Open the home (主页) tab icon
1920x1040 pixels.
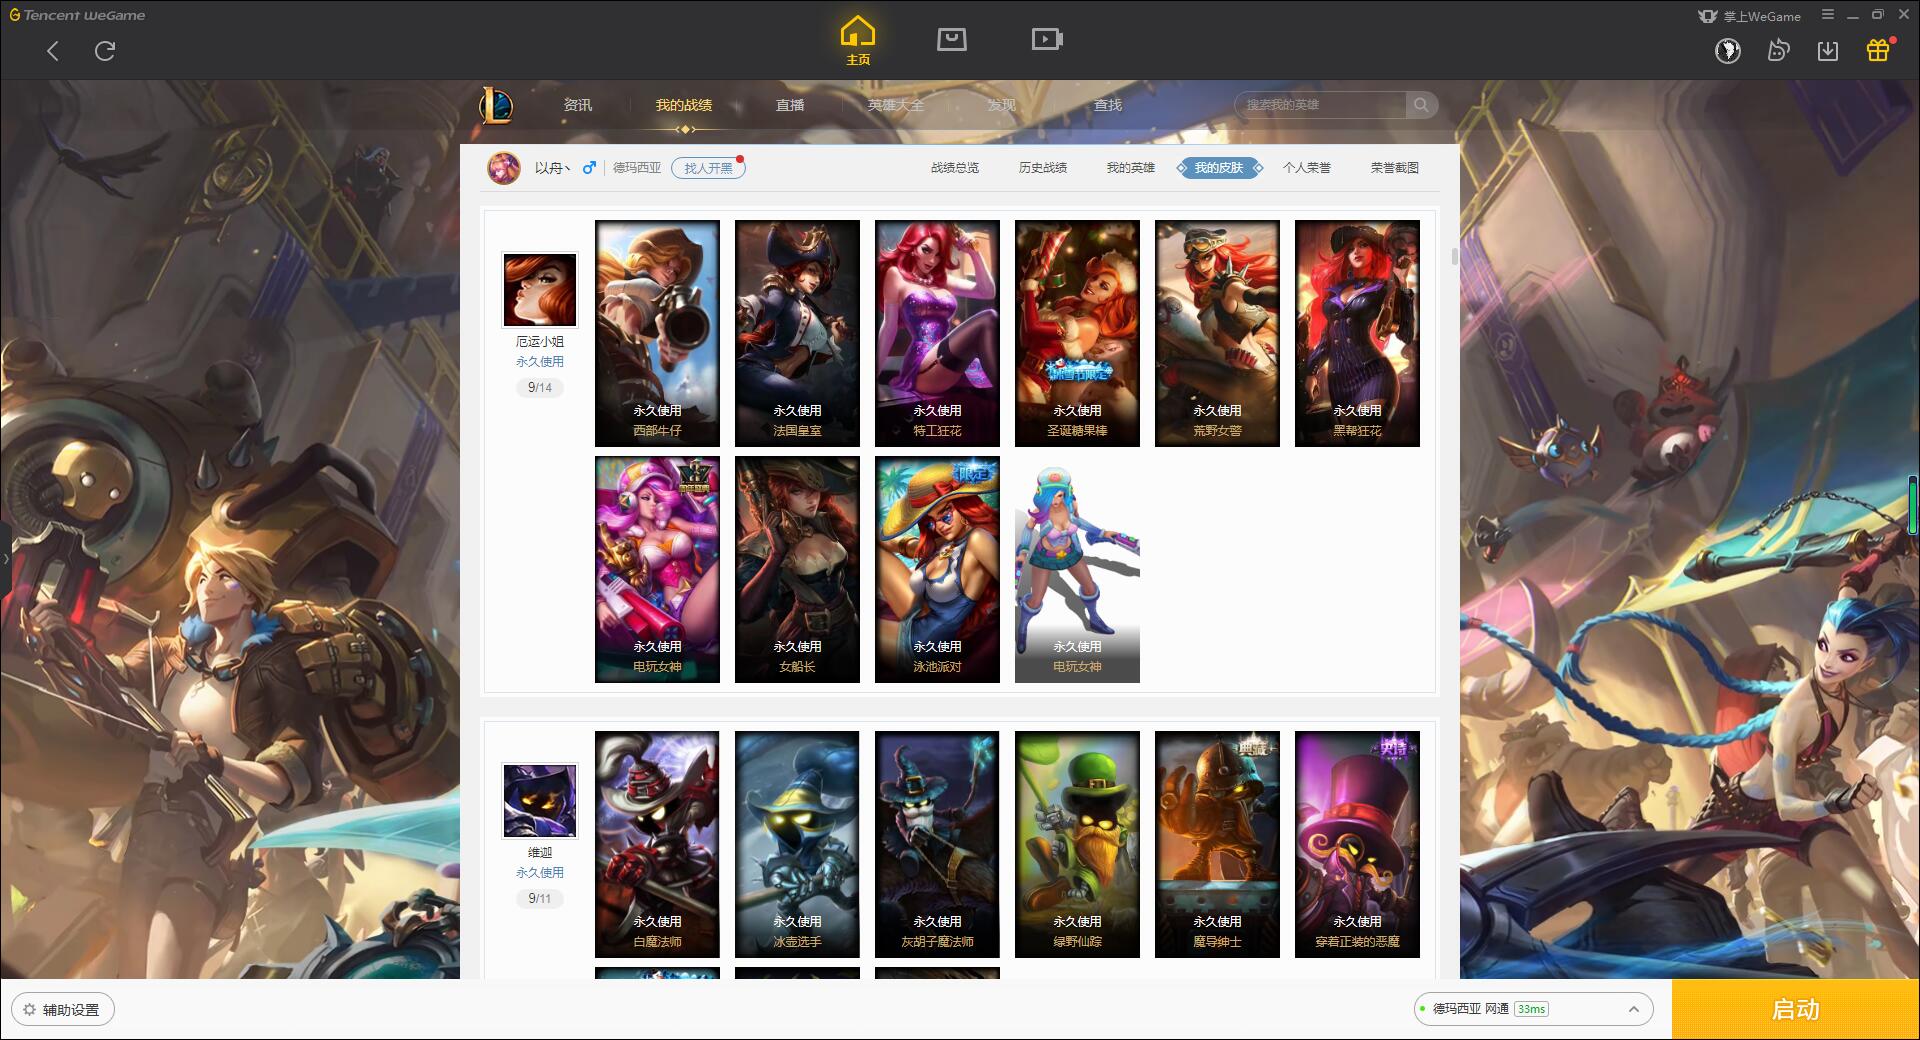click(858, 41)
